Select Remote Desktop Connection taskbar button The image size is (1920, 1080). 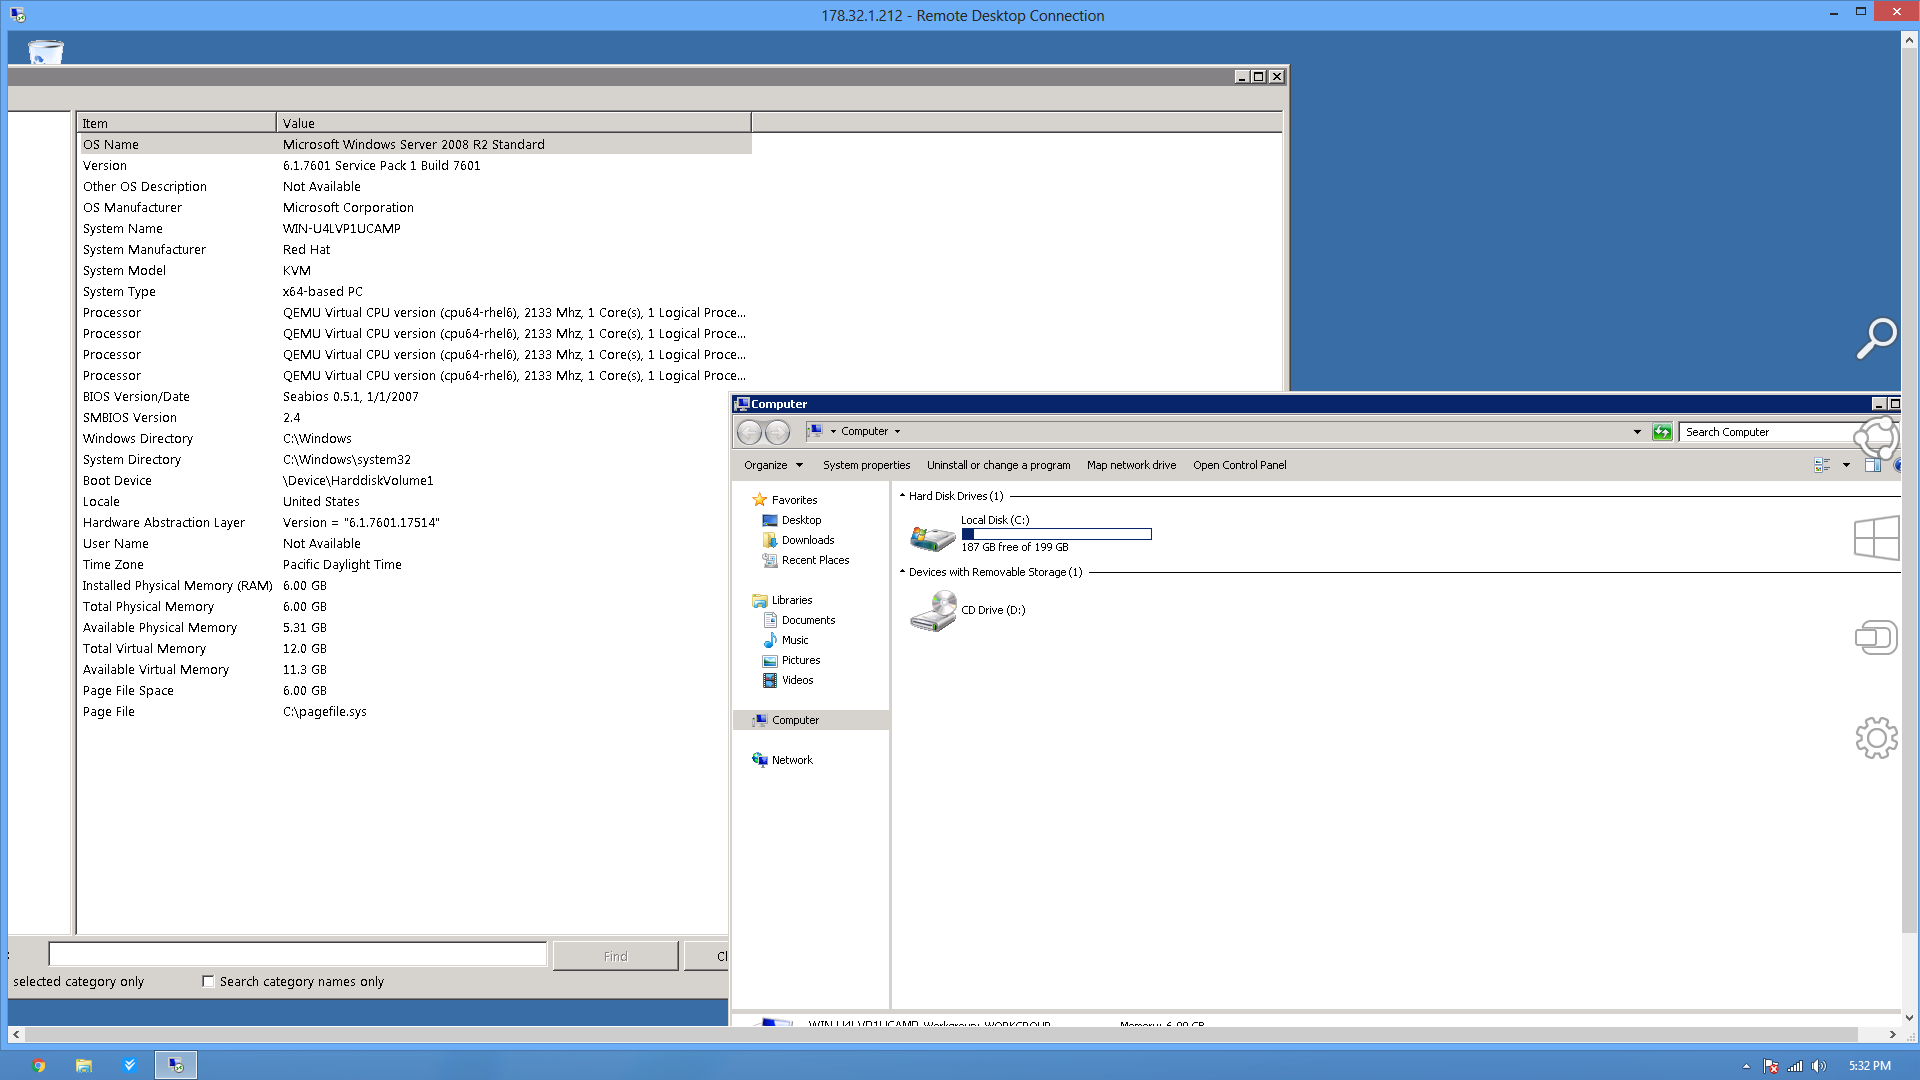click(176, 1066)
